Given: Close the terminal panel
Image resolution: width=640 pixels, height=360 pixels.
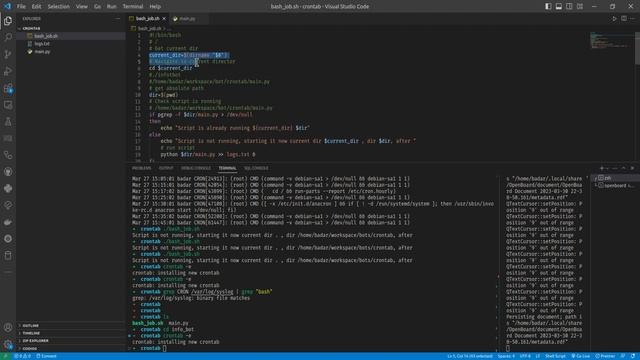Looking at the screenshot, I should (x=632, y=168).
